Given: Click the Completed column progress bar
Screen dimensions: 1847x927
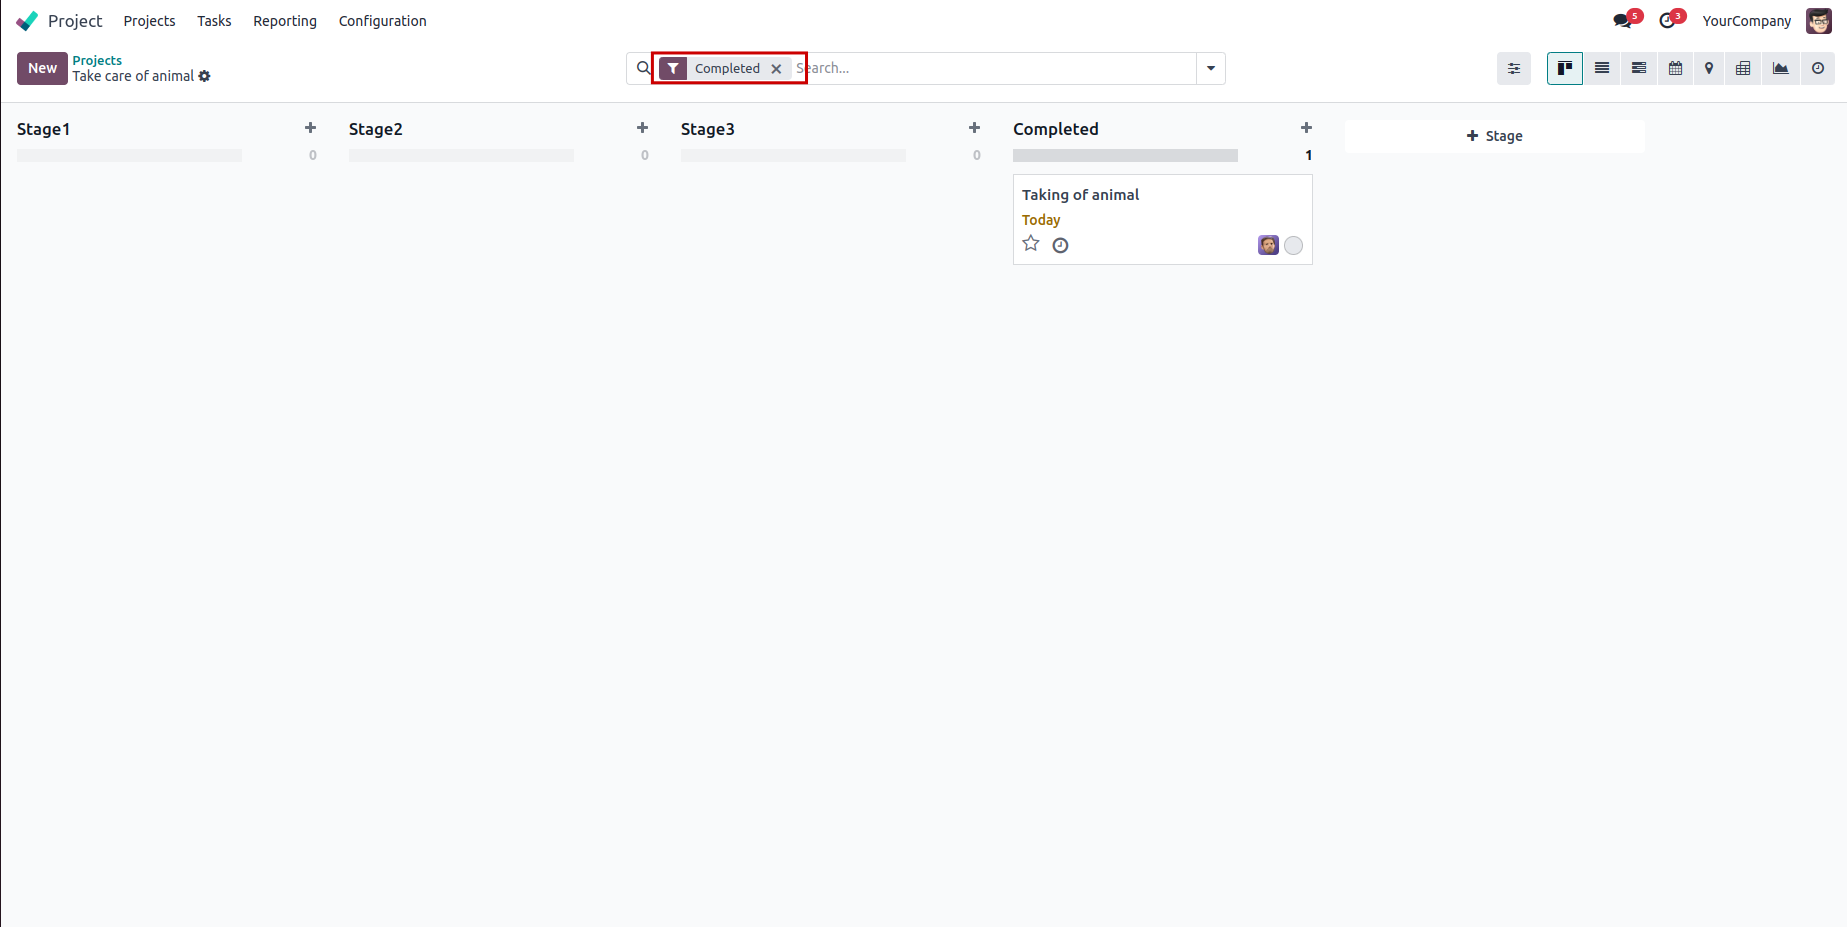Looking at the screenshot, I should point(1125,155).
